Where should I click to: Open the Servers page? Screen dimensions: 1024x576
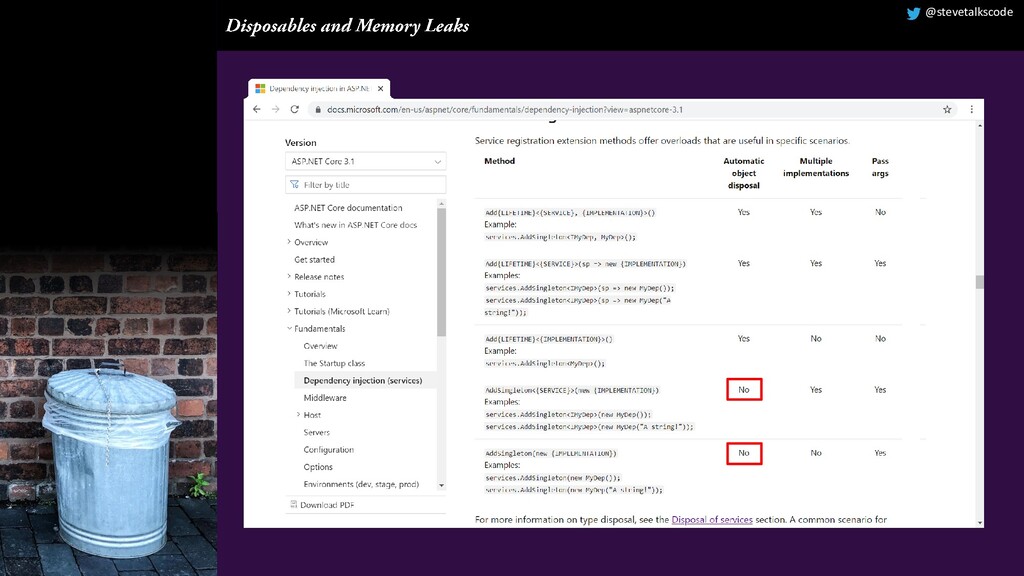click(x=316, y=432)
